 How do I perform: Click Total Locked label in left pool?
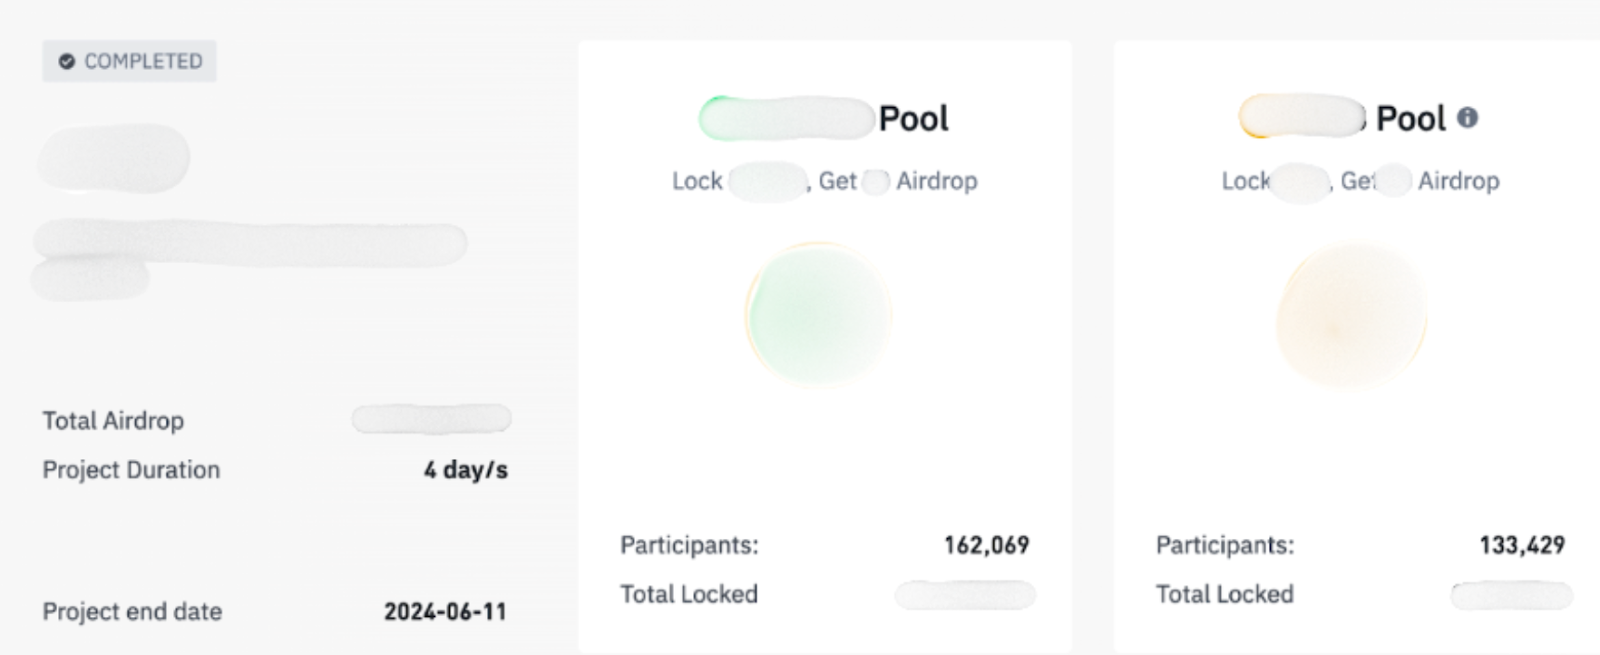click(689, 594)
